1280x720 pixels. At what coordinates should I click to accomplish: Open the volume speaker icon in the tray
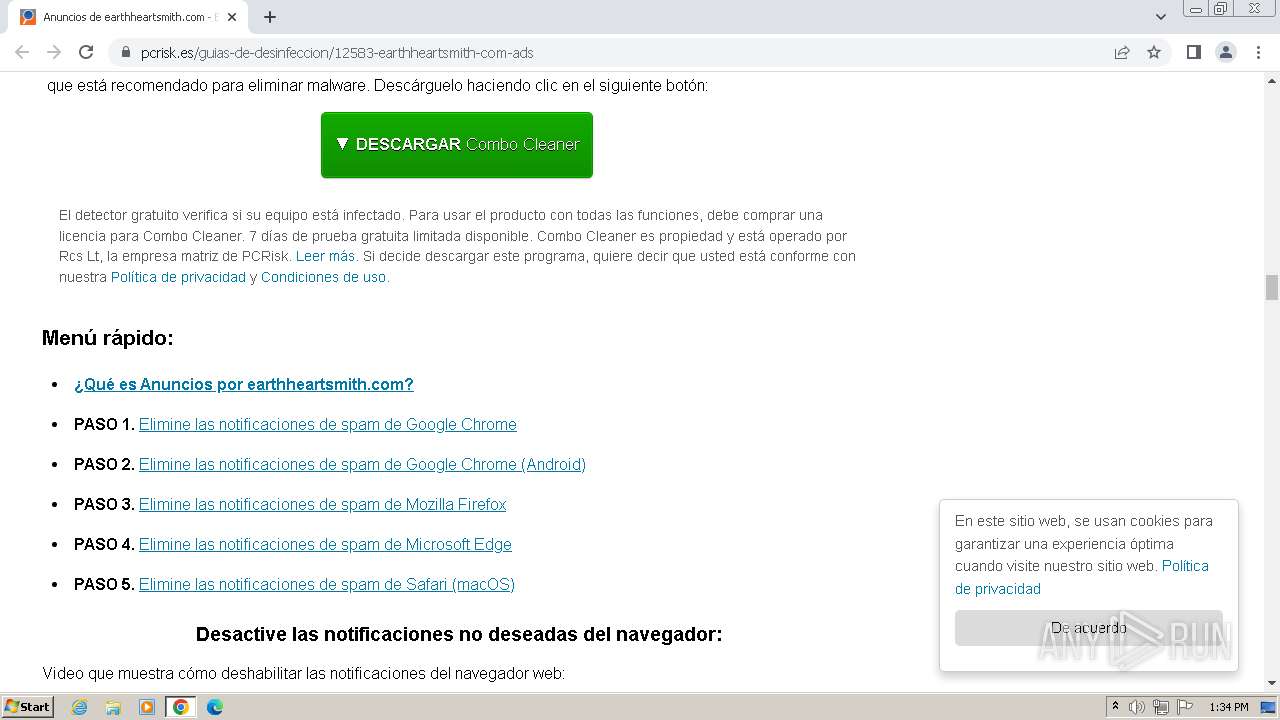1137,707
